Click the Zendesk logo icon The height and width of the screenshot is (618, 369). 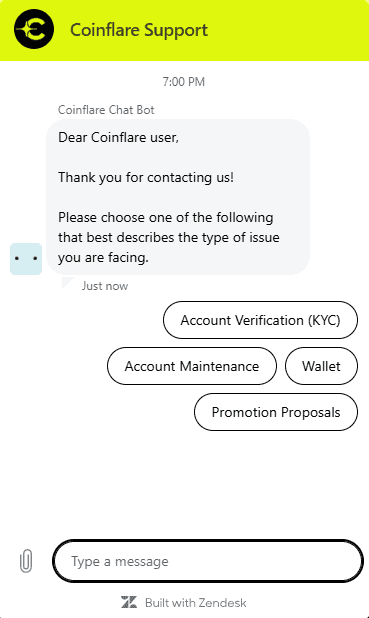click(129, 602)
